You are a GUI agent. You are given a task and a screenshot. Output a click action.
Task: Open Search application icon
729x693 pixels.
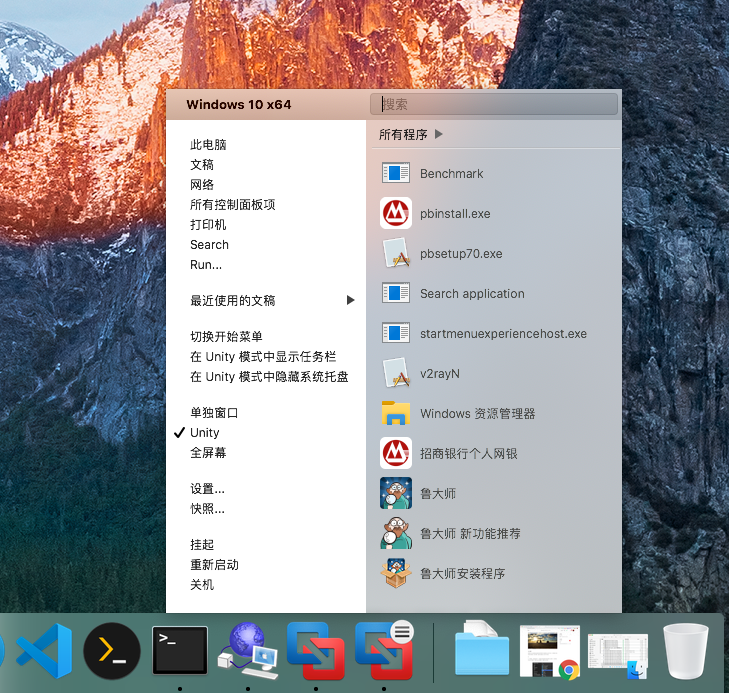click(396, 293)
